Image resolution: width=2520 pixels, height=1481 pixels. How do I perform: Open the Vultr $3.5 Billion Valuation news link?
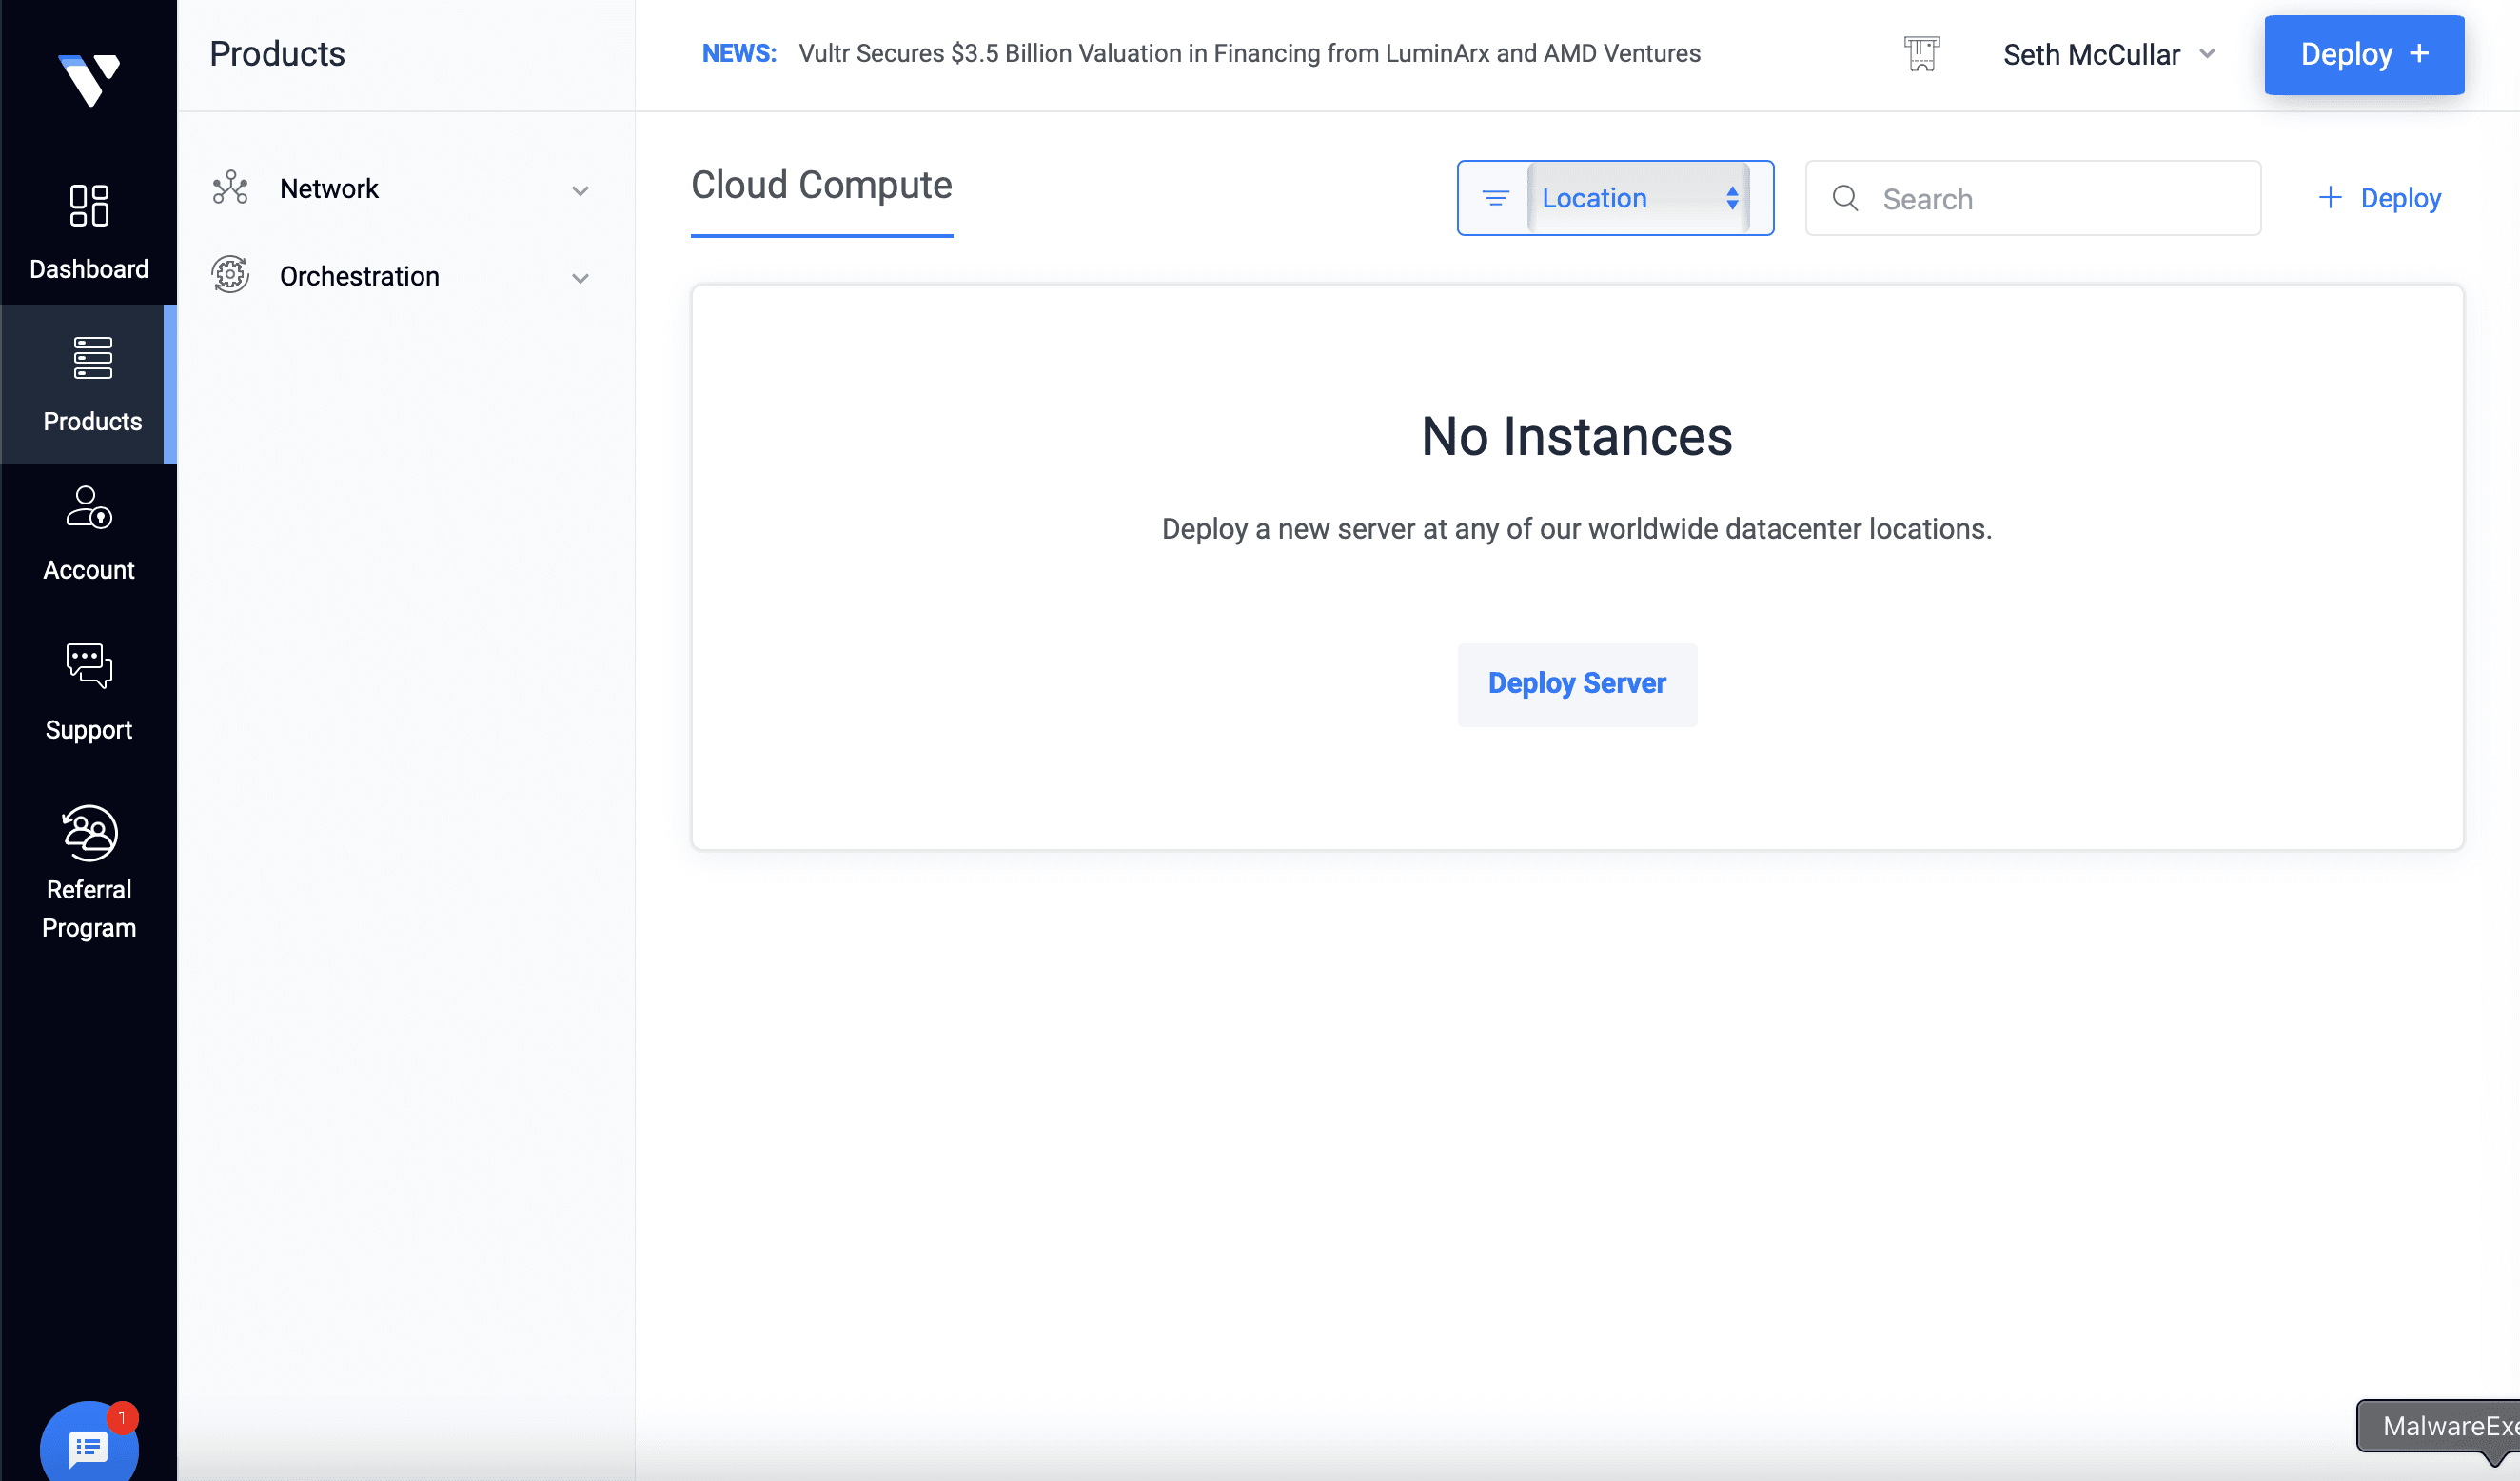[1249, 53]
